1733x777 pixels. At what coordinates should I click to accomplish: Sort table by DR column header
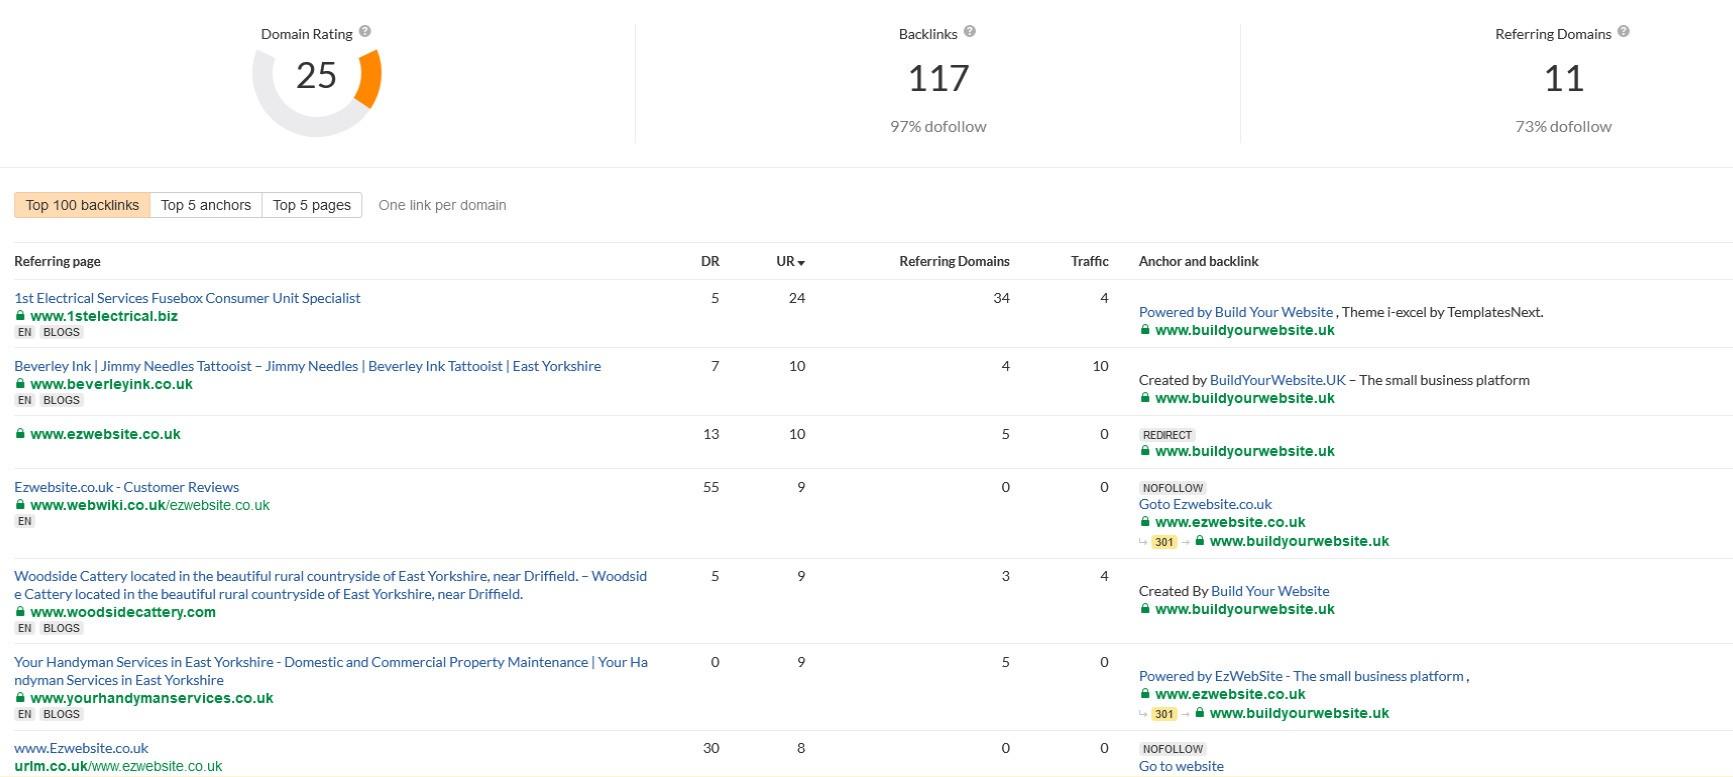[x=710, y=261]
